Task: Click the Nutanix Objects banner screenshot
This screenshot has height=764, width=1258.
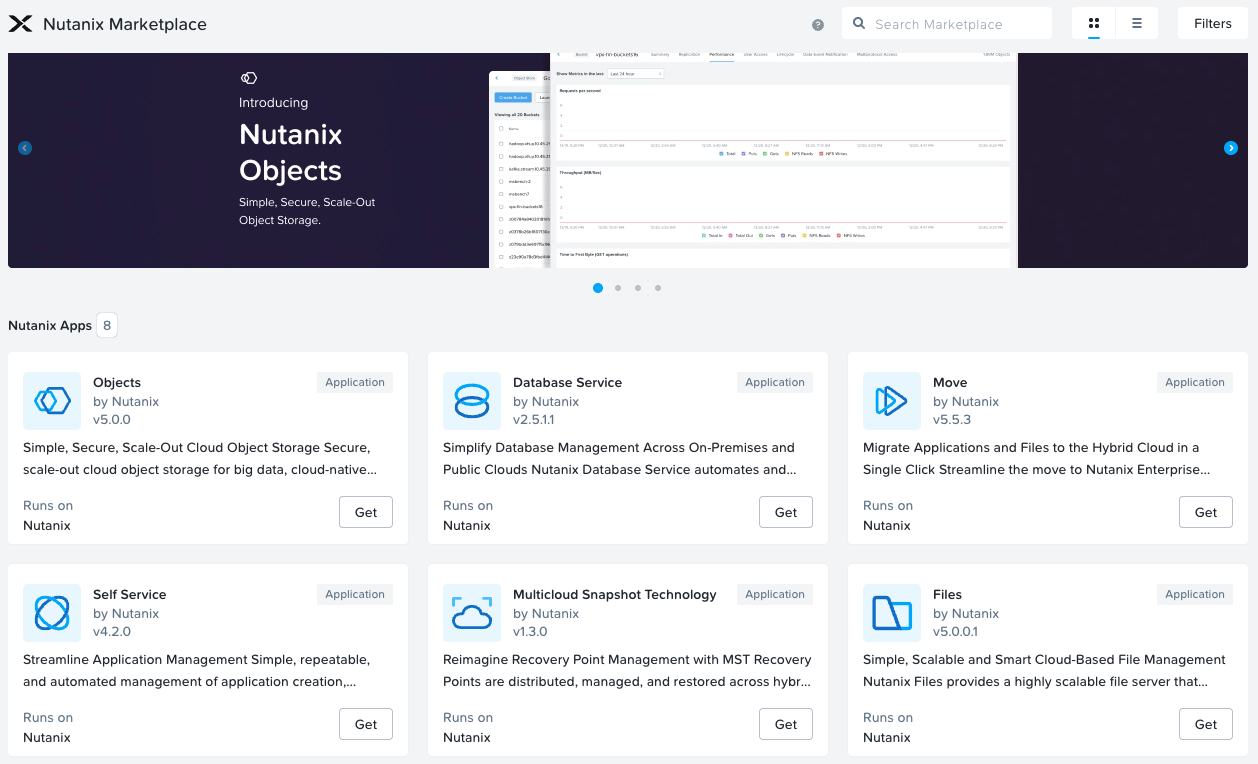Action: click(x=753, y=160)
